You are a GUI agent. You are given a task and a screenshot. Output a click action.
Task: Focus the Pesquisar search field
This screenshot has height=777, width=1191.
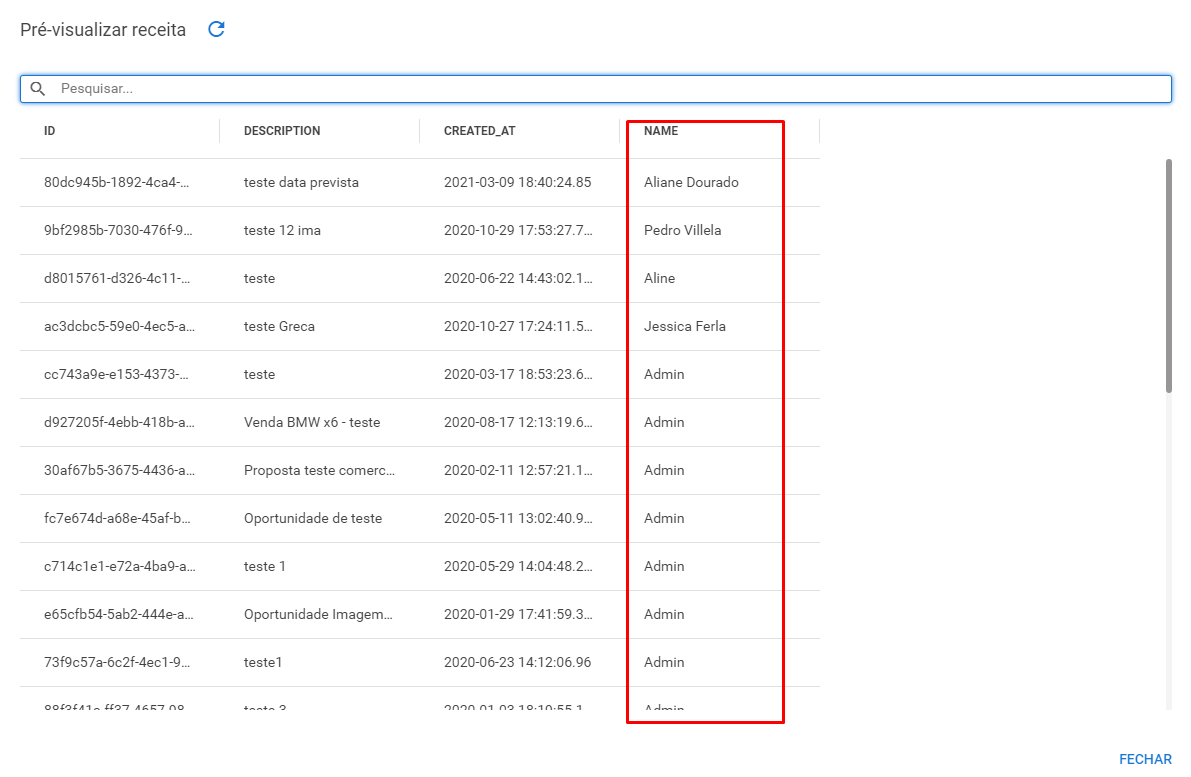596,89
